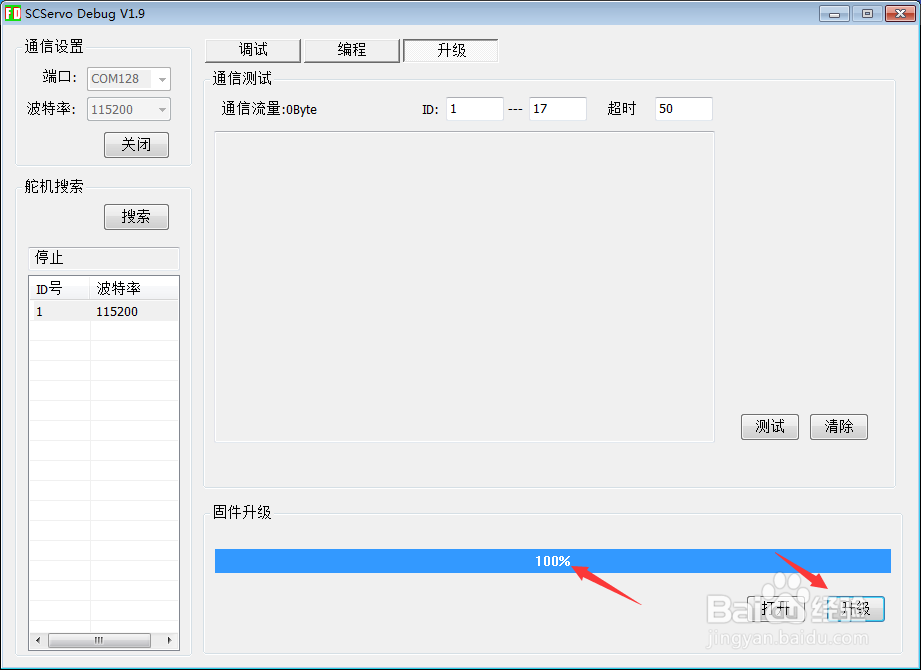Click the 通信流量:0Byte label
921x670 pixels.
pyautogui.click(x=269, y=109)
